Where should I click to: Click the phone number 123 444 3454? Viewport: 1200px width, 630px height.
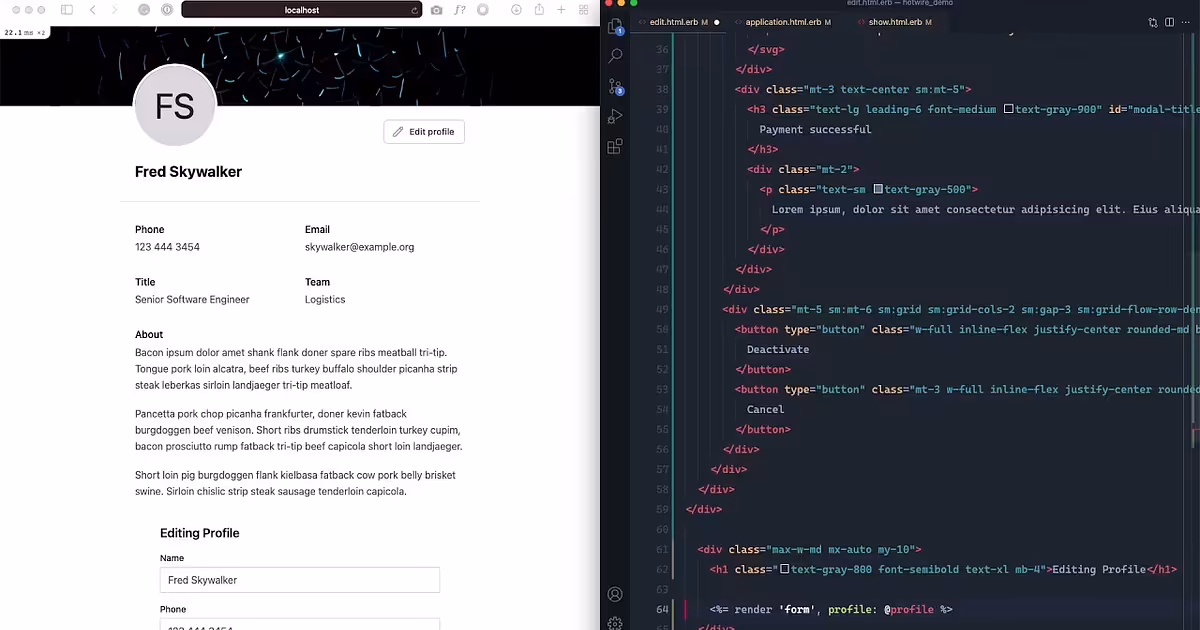pyautogui.click(x=167, y=247)
